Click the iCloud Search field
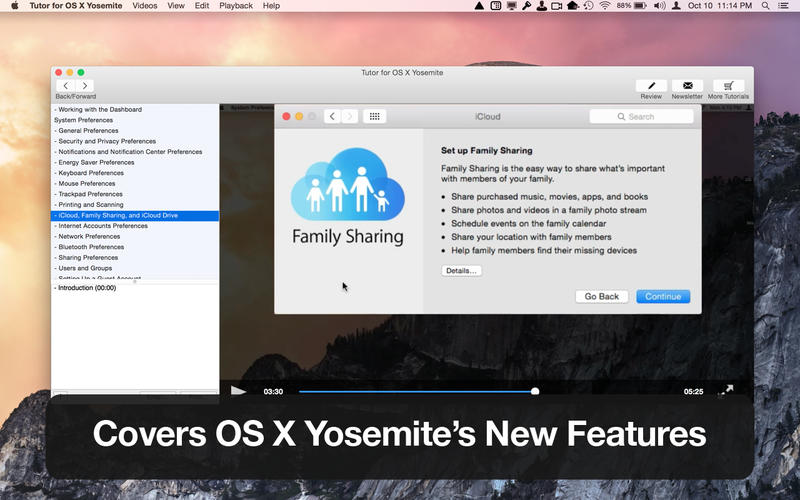800x500 pixels. [x=641, y=116]
